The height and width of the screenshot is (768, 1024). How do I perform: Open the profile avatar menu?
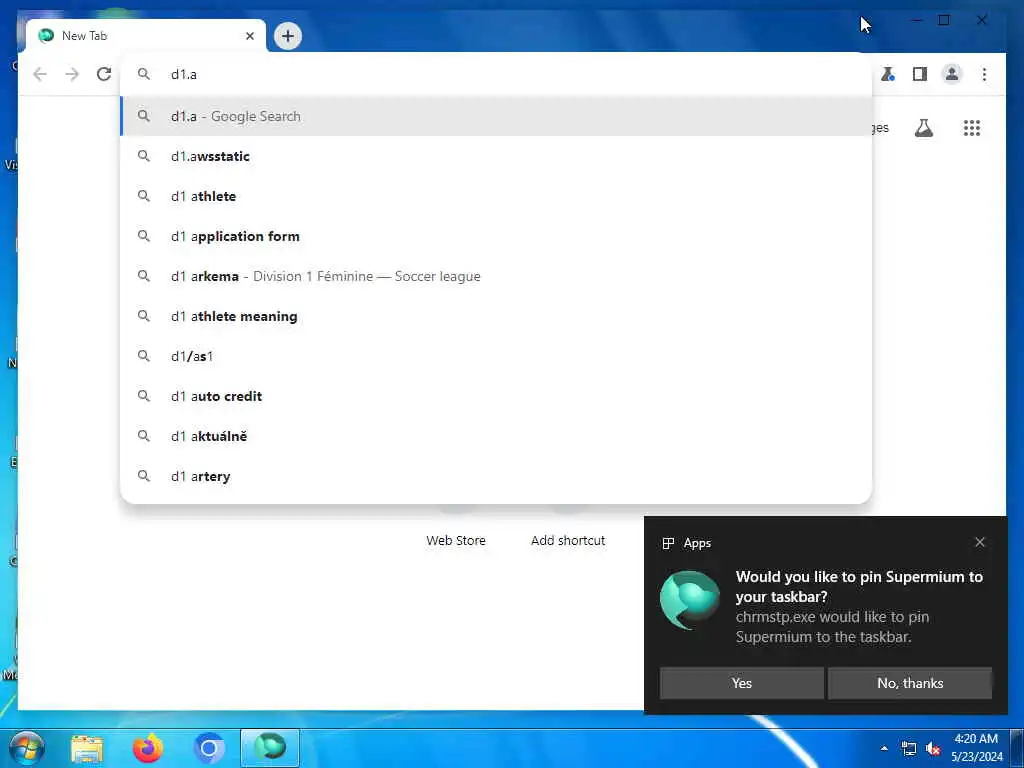pyautogui.click(x=952, y=74)
